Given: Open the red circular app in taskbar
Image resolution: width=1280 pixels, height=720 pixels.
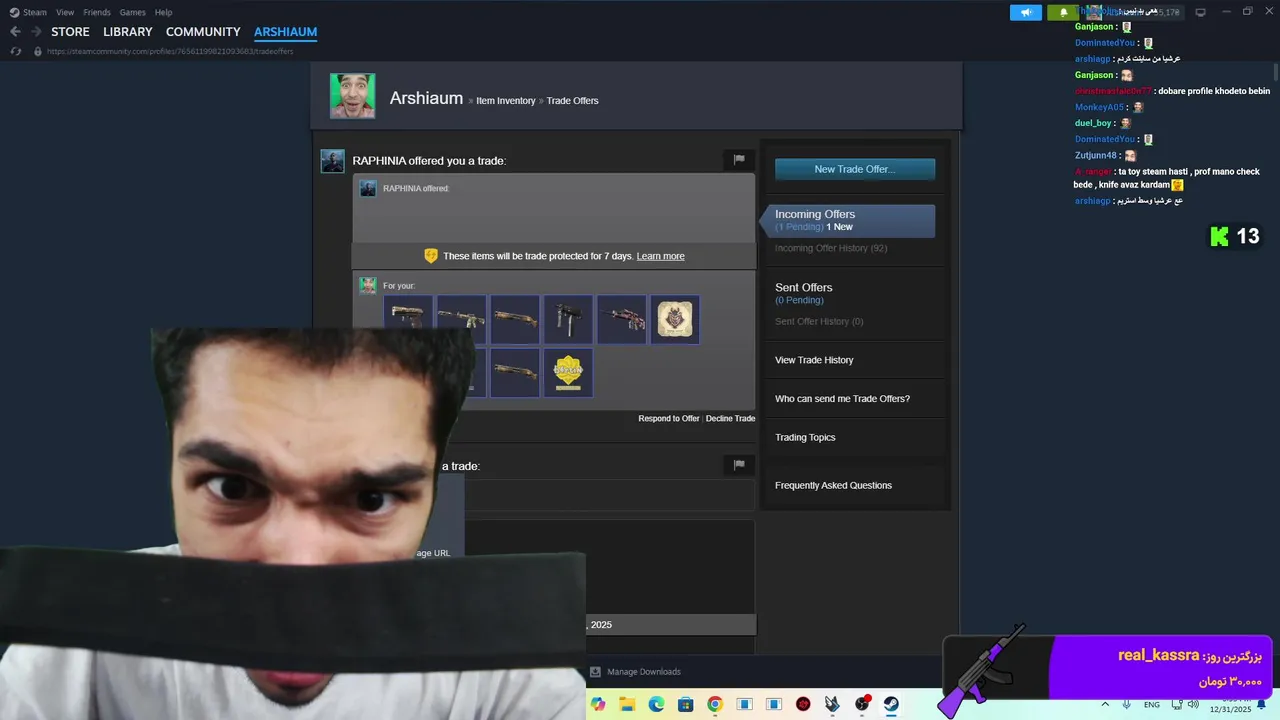Looking at the screenshot, I should [803, 704].
